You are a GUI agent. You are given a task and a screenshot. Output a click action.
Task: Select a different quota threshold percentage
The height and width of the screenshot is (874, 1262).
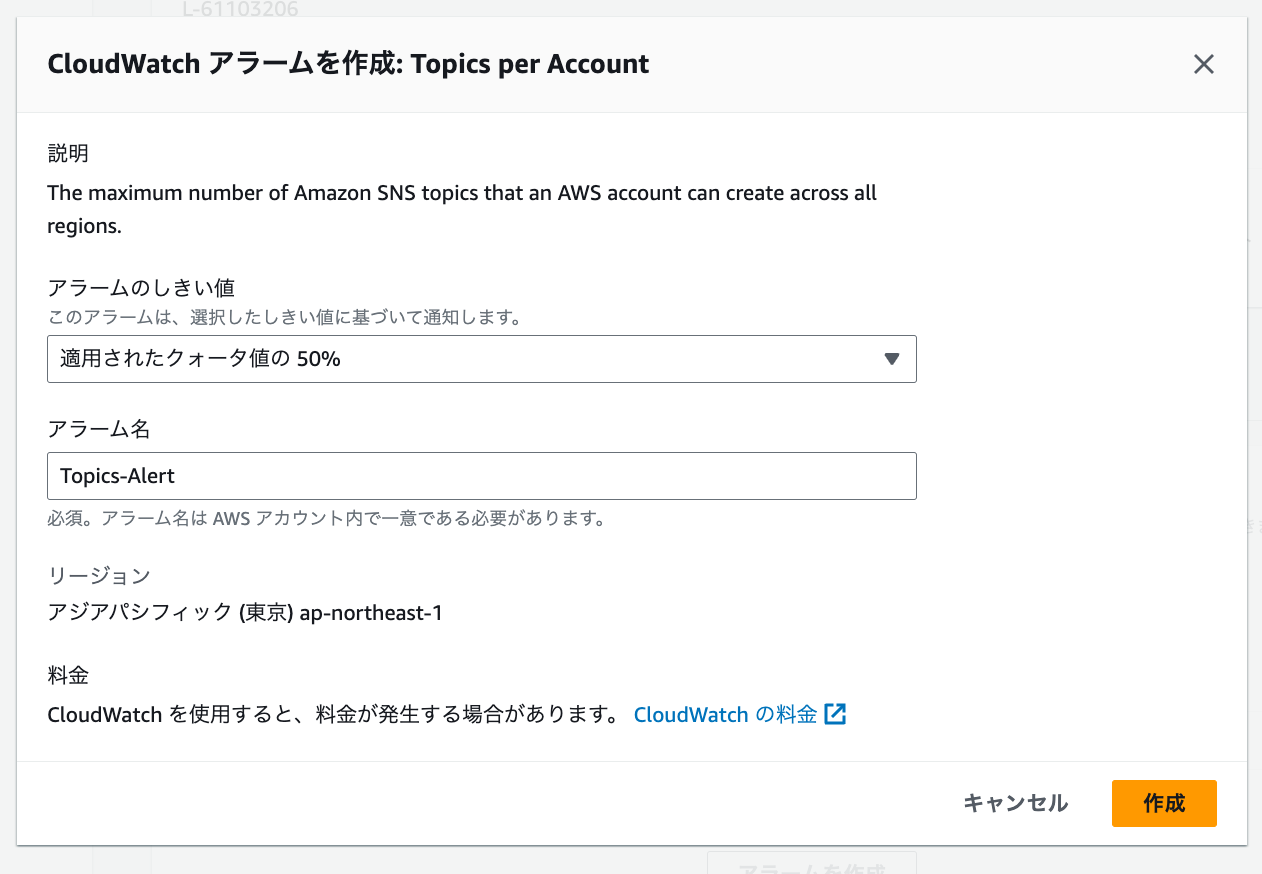[x=482, y=358]
